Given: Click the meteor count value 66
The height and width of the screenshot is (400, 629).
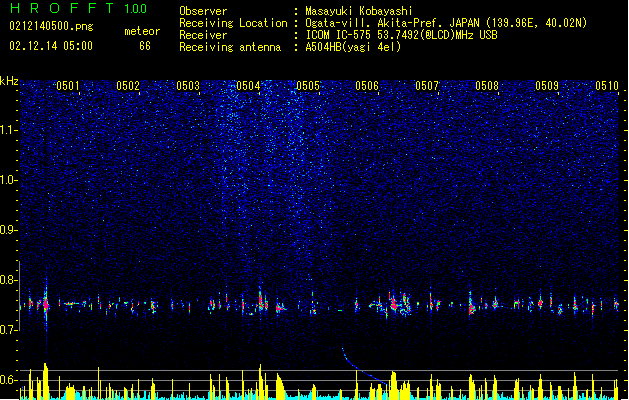Looking at the screenshot, I should pyautogui.click(x=145, y=46).
